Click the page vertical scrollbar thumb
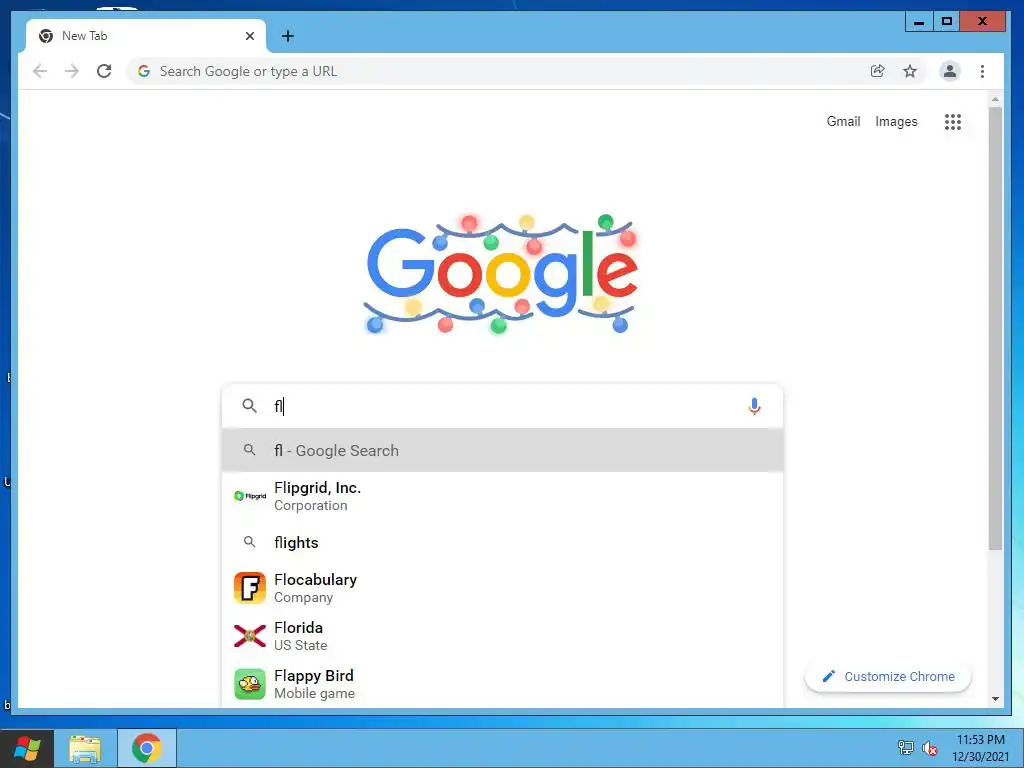The height and width of the screenshot is (768, 1024). point(995,328)
